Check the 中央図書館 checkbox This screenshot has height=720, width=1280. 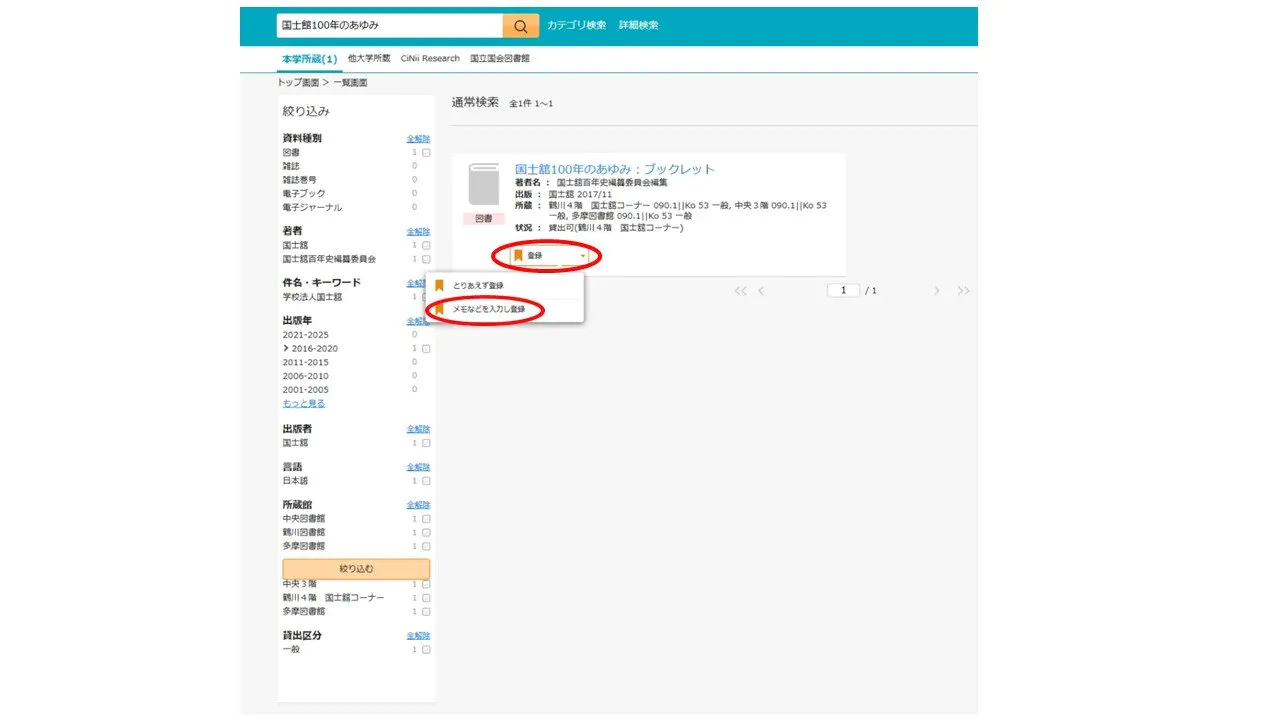point(426,519)
